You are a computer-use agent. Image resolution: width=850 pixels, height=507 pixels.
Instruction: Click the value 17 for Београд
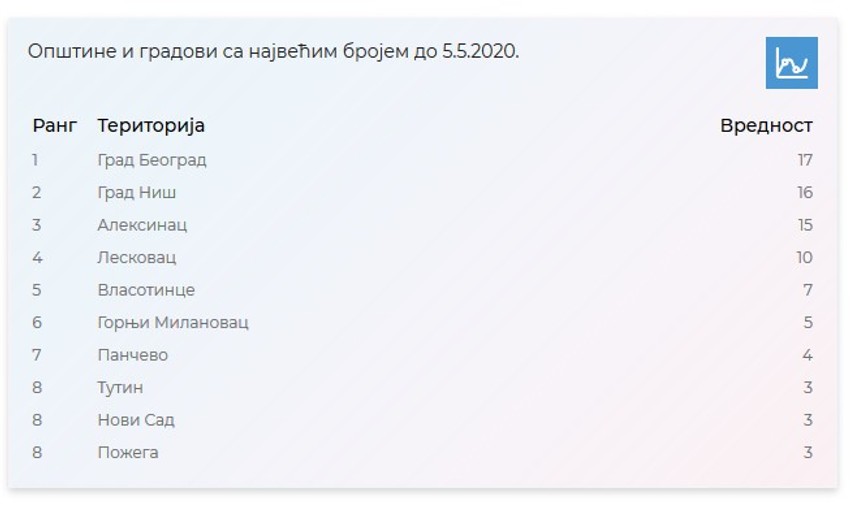pyautogui.click(x=805, y=160)
